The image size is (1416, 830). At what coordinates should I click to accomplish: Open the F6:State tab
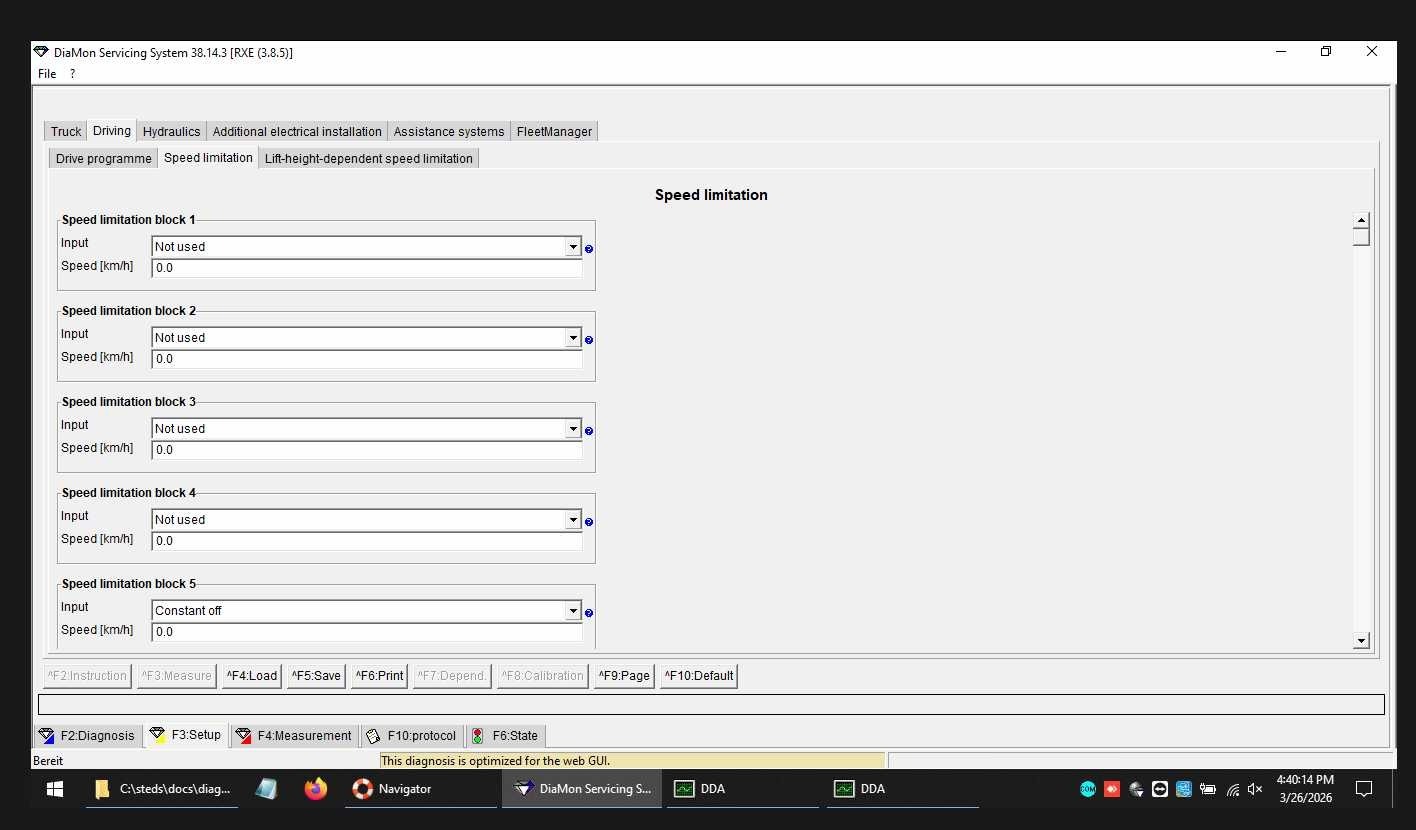pos(505,736)
